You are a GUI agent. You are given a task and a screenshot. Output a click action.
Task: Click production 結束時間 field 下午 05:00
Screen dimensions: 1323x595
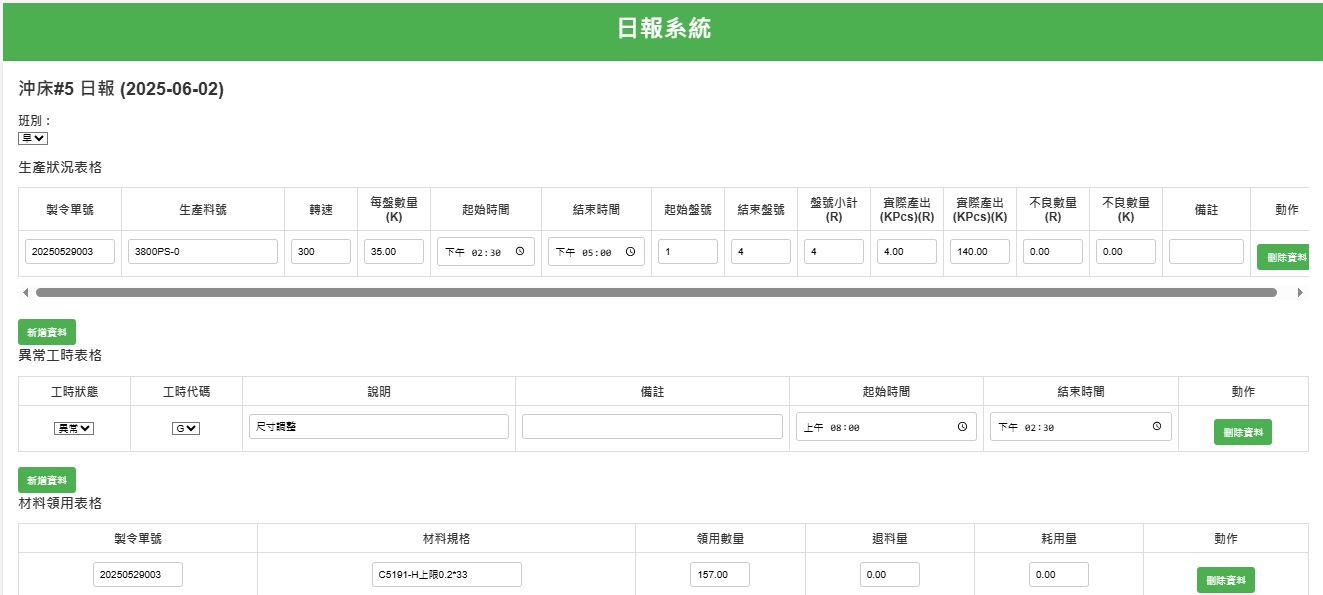click(x=596, y=252)
